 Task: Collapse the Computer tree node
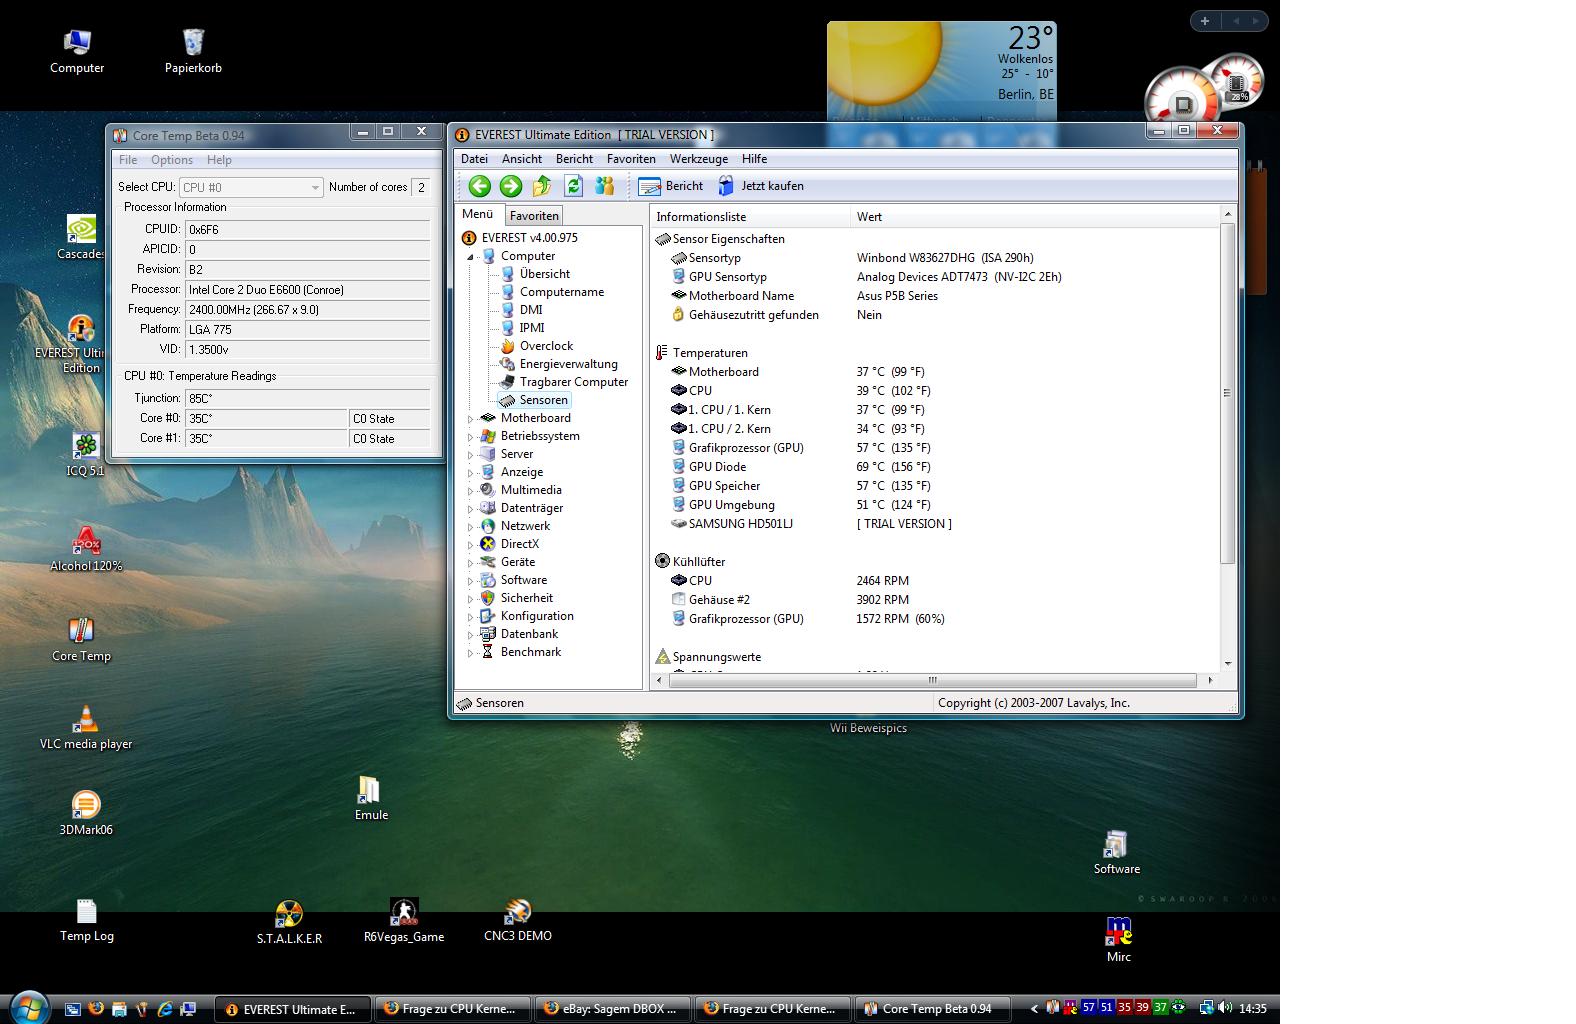[470, 257]
